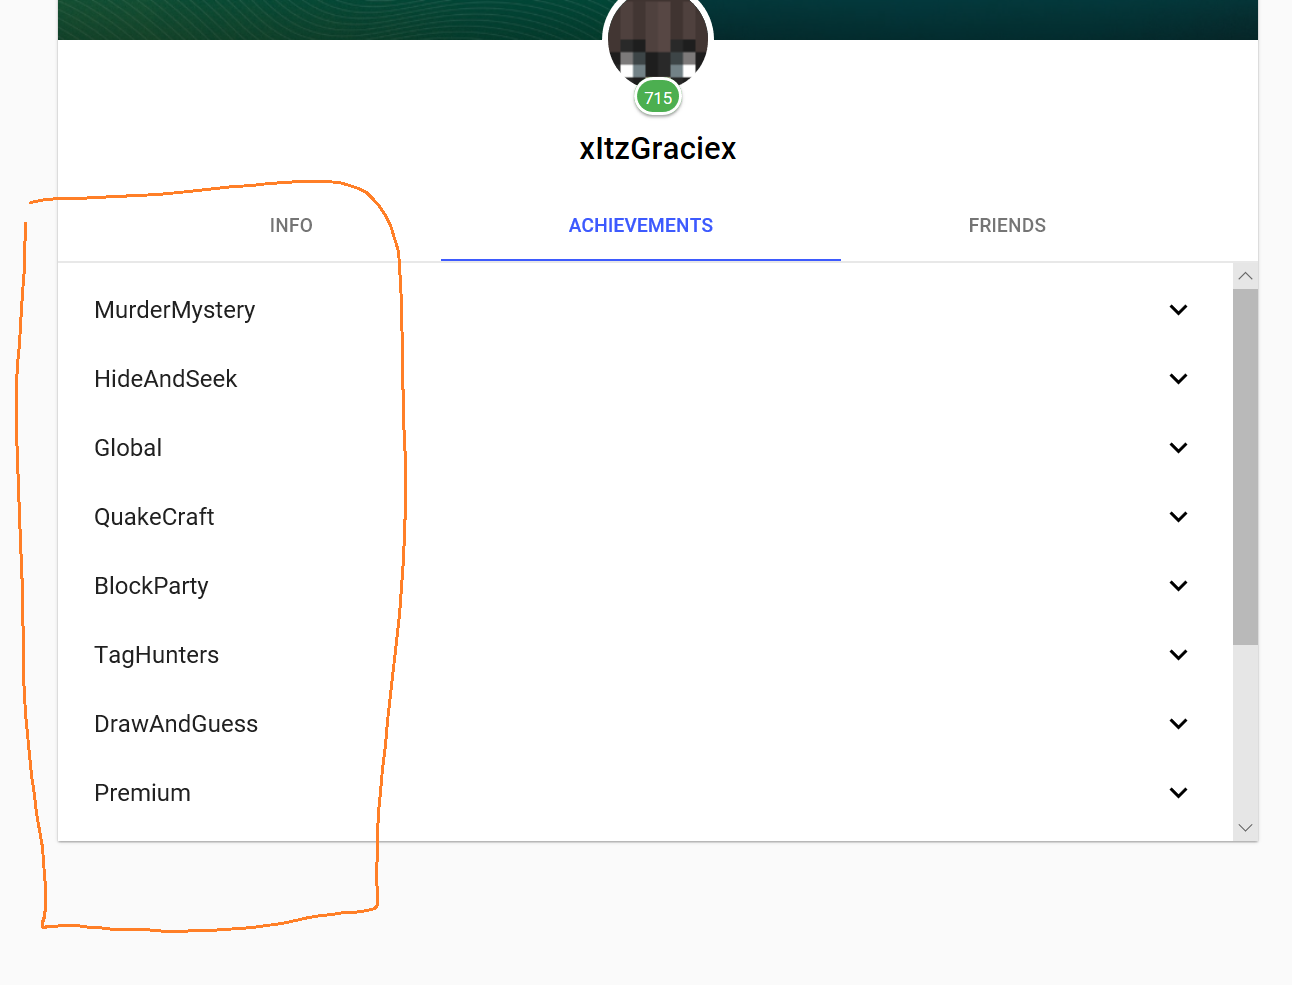Click the MurderMystery label text
The height and width of the screenshot is (985, 1292).
pyautogui.click(x=175, y=310)
